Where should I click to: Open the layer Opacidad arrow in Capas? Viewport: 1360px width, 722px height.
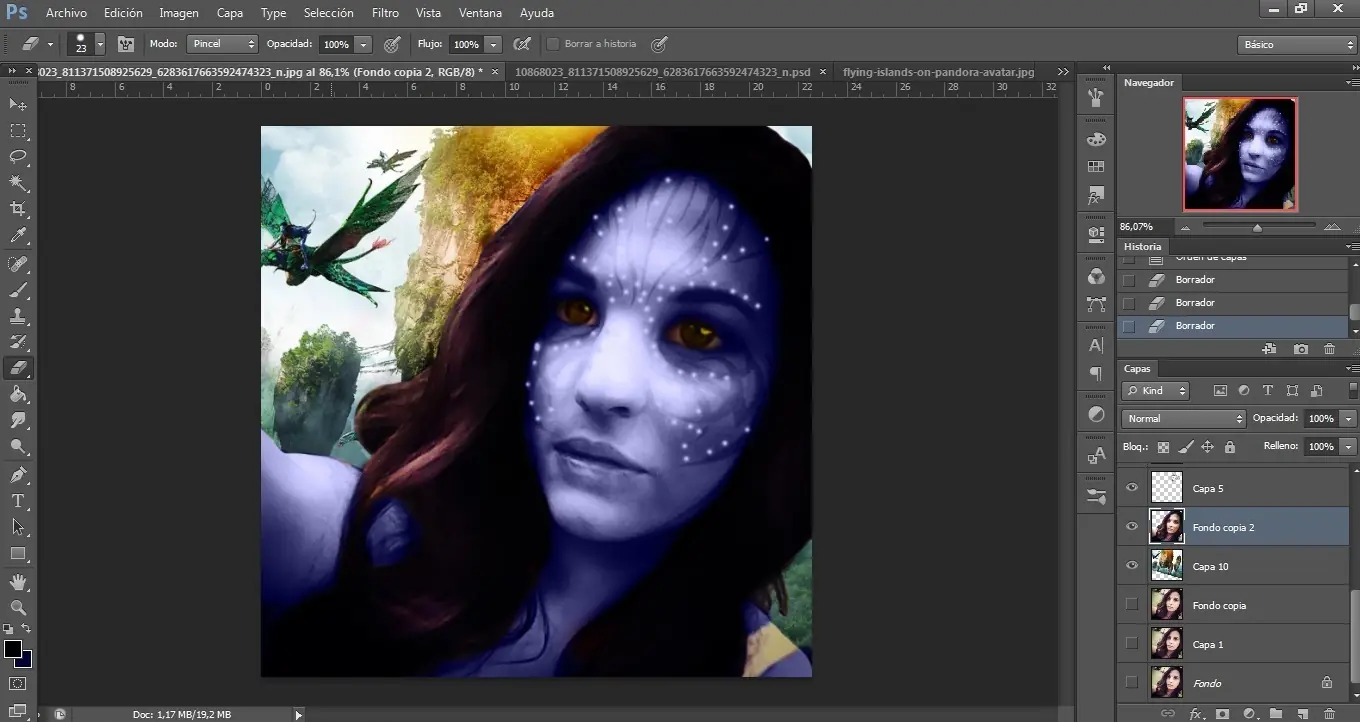pos(1349,418)
